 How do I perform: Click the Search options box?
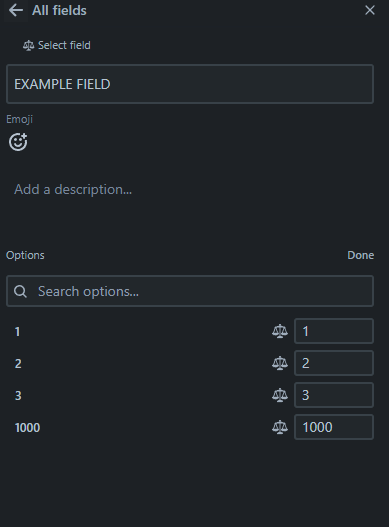tap(190, 291)
